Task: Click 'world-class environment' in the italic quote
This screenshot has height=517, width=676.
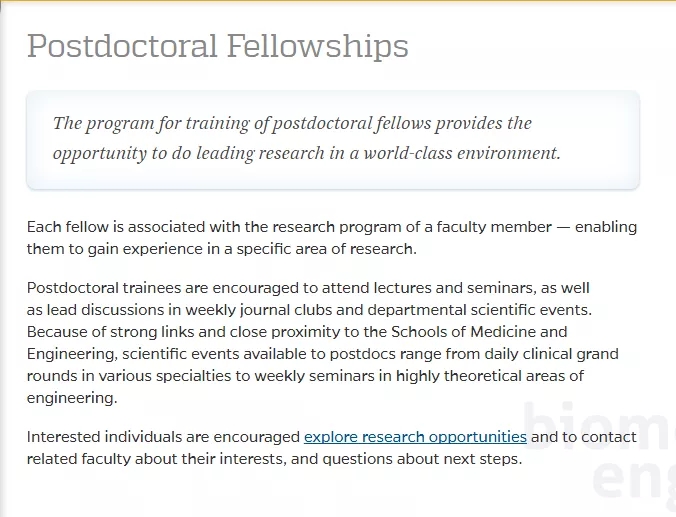Action: pos(462,154)
